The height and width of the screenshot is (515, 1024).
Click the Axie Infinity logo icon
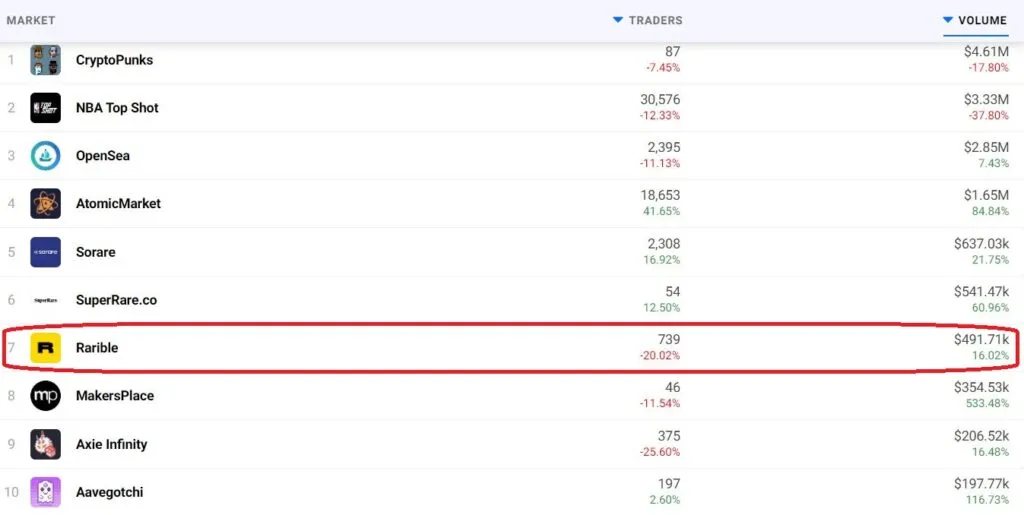pos(45,444)
